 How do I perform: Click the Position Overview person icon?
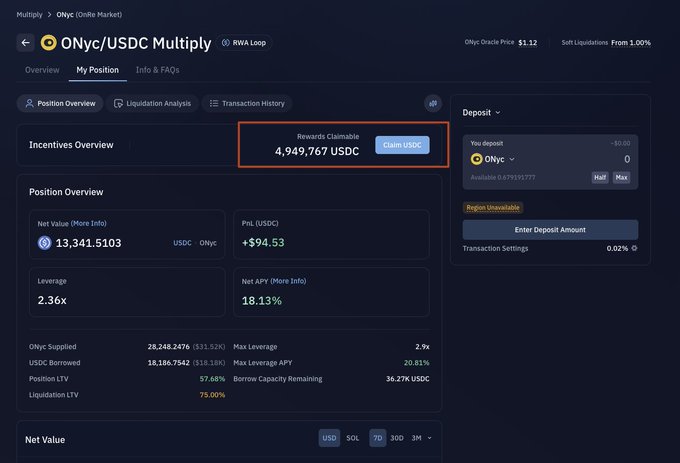[x=29, y=103]
